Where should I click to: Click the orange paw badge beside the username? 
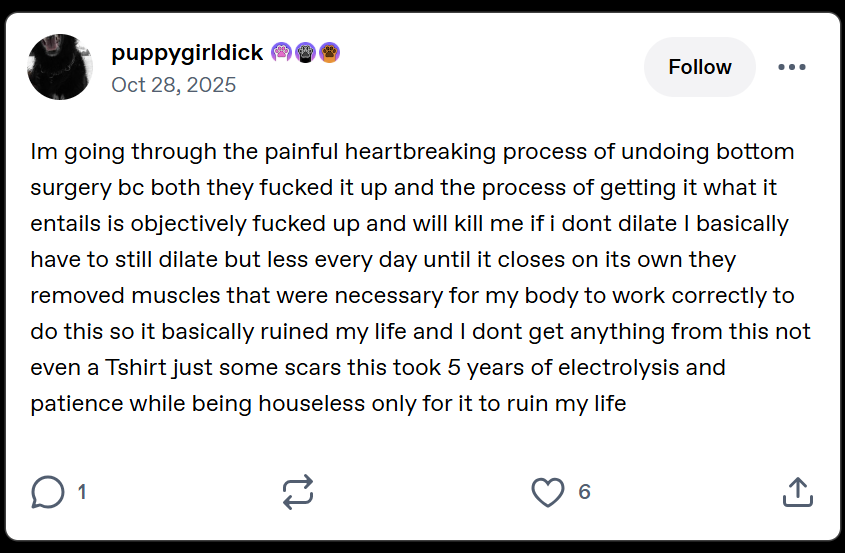tap(329, 53)
